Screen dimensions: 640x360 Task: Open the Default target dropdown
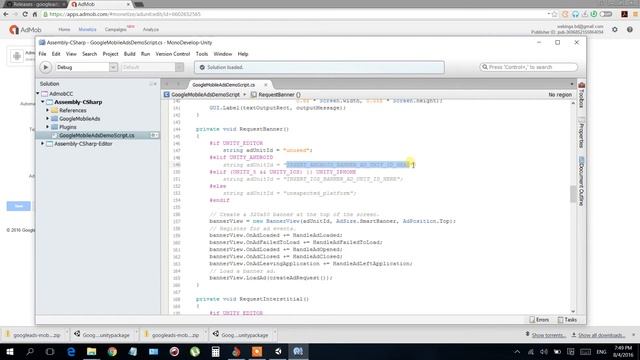tap(152, 67)
